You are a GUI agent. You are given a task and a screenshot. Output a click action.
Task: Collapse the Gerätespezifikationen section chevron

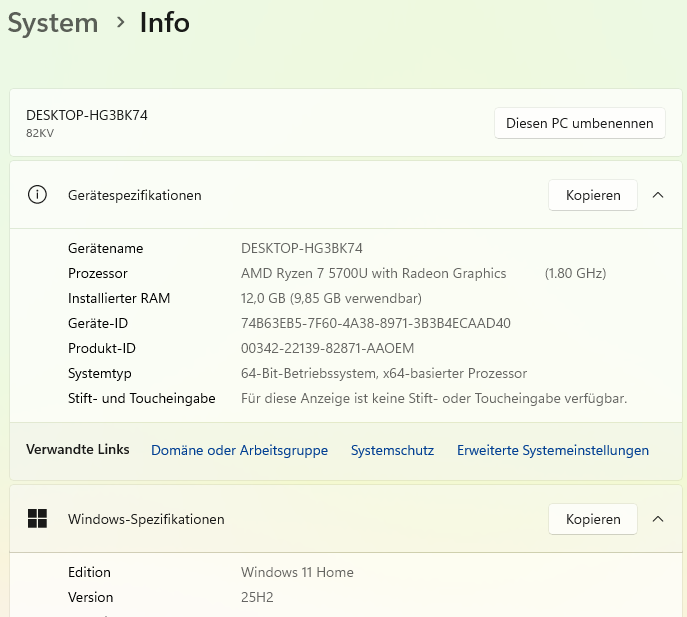pyautogui.click(x=658, y=195)
